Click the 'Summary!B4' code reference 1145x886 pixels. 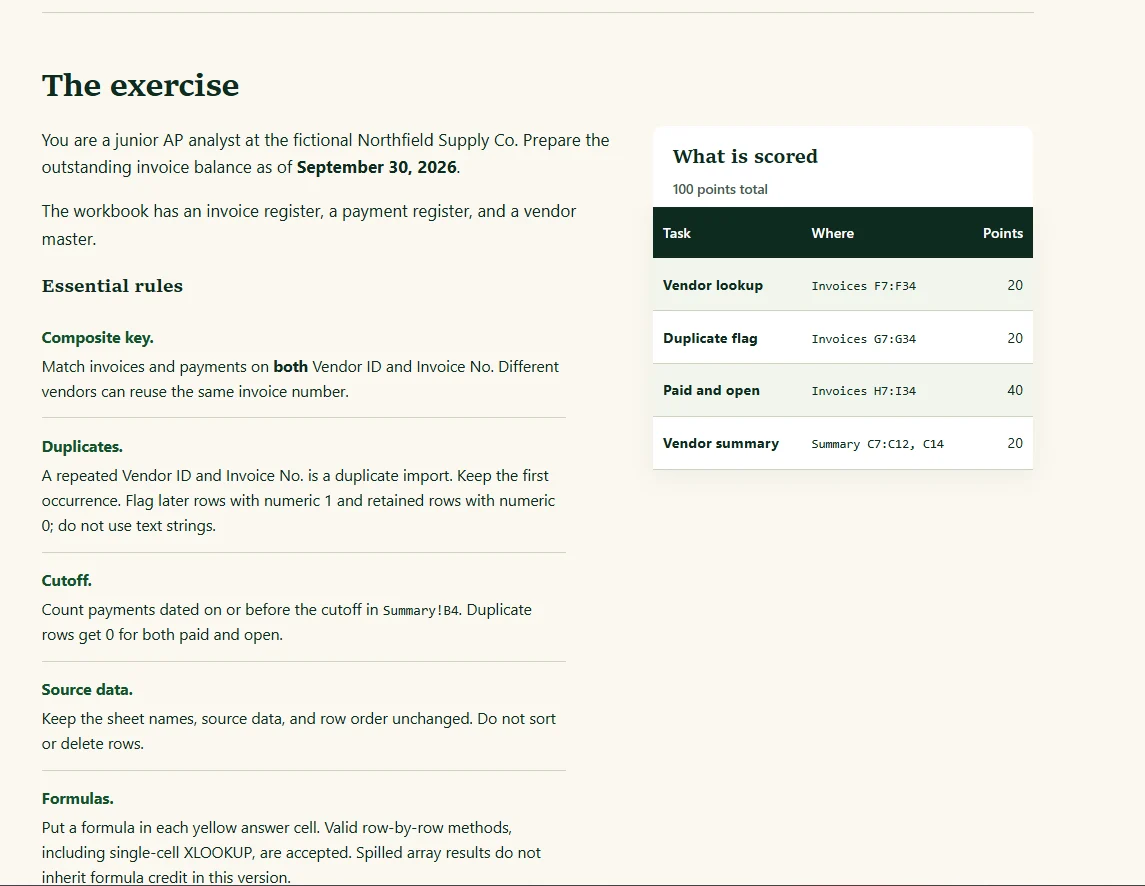click(x=421, y=611)
